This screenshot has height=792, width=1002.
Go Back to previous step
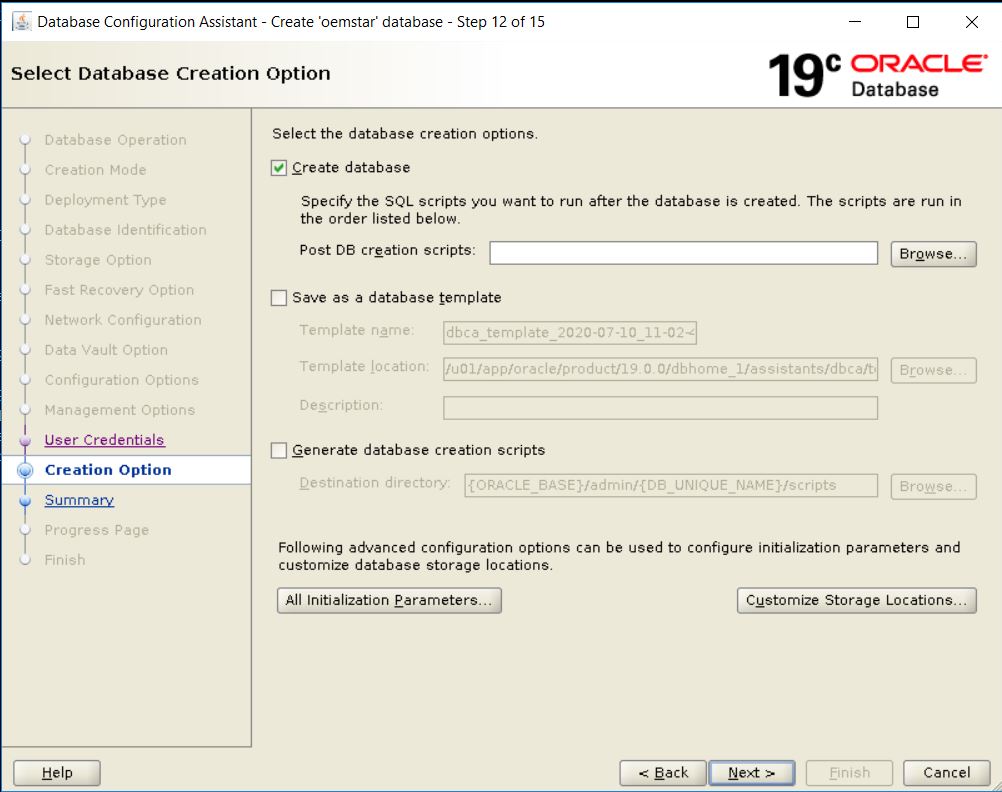661,772
